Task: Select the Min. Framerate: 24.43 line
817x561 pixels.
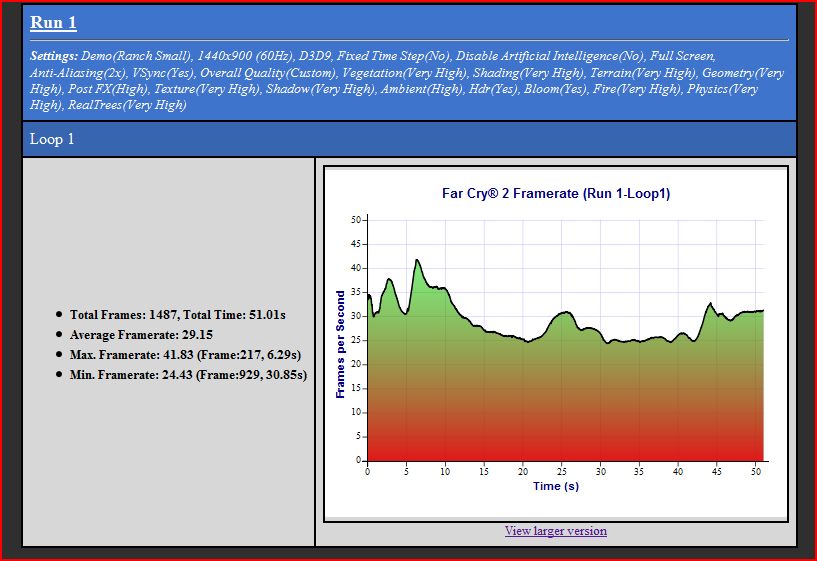Action: pyautogui.click(x=188, y=375)
